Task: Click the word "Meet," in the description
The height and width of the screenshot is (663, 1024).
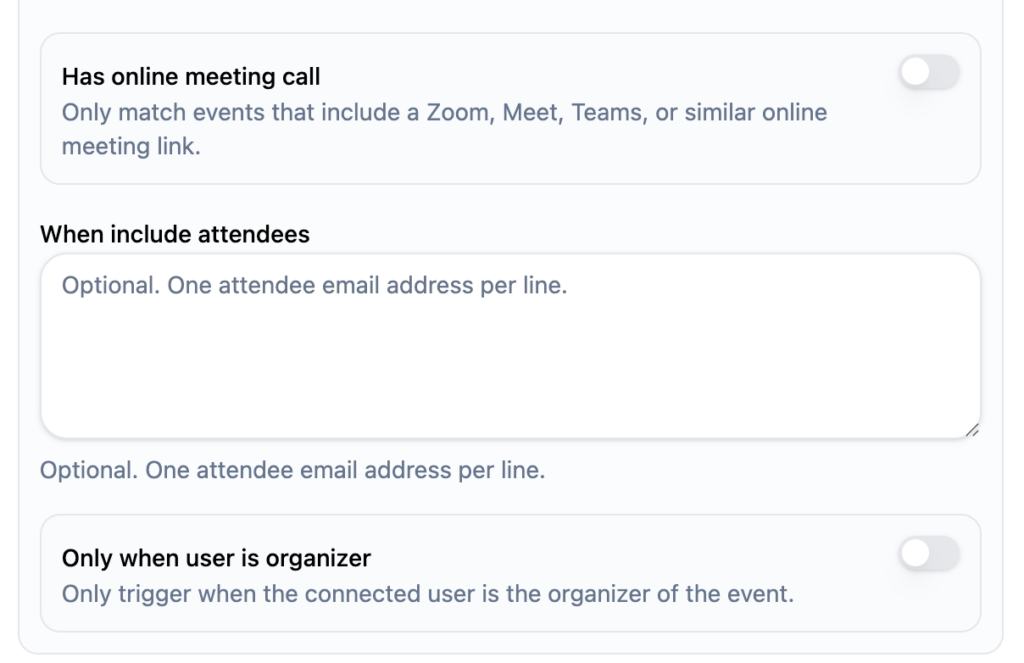Action: [533, 112]
